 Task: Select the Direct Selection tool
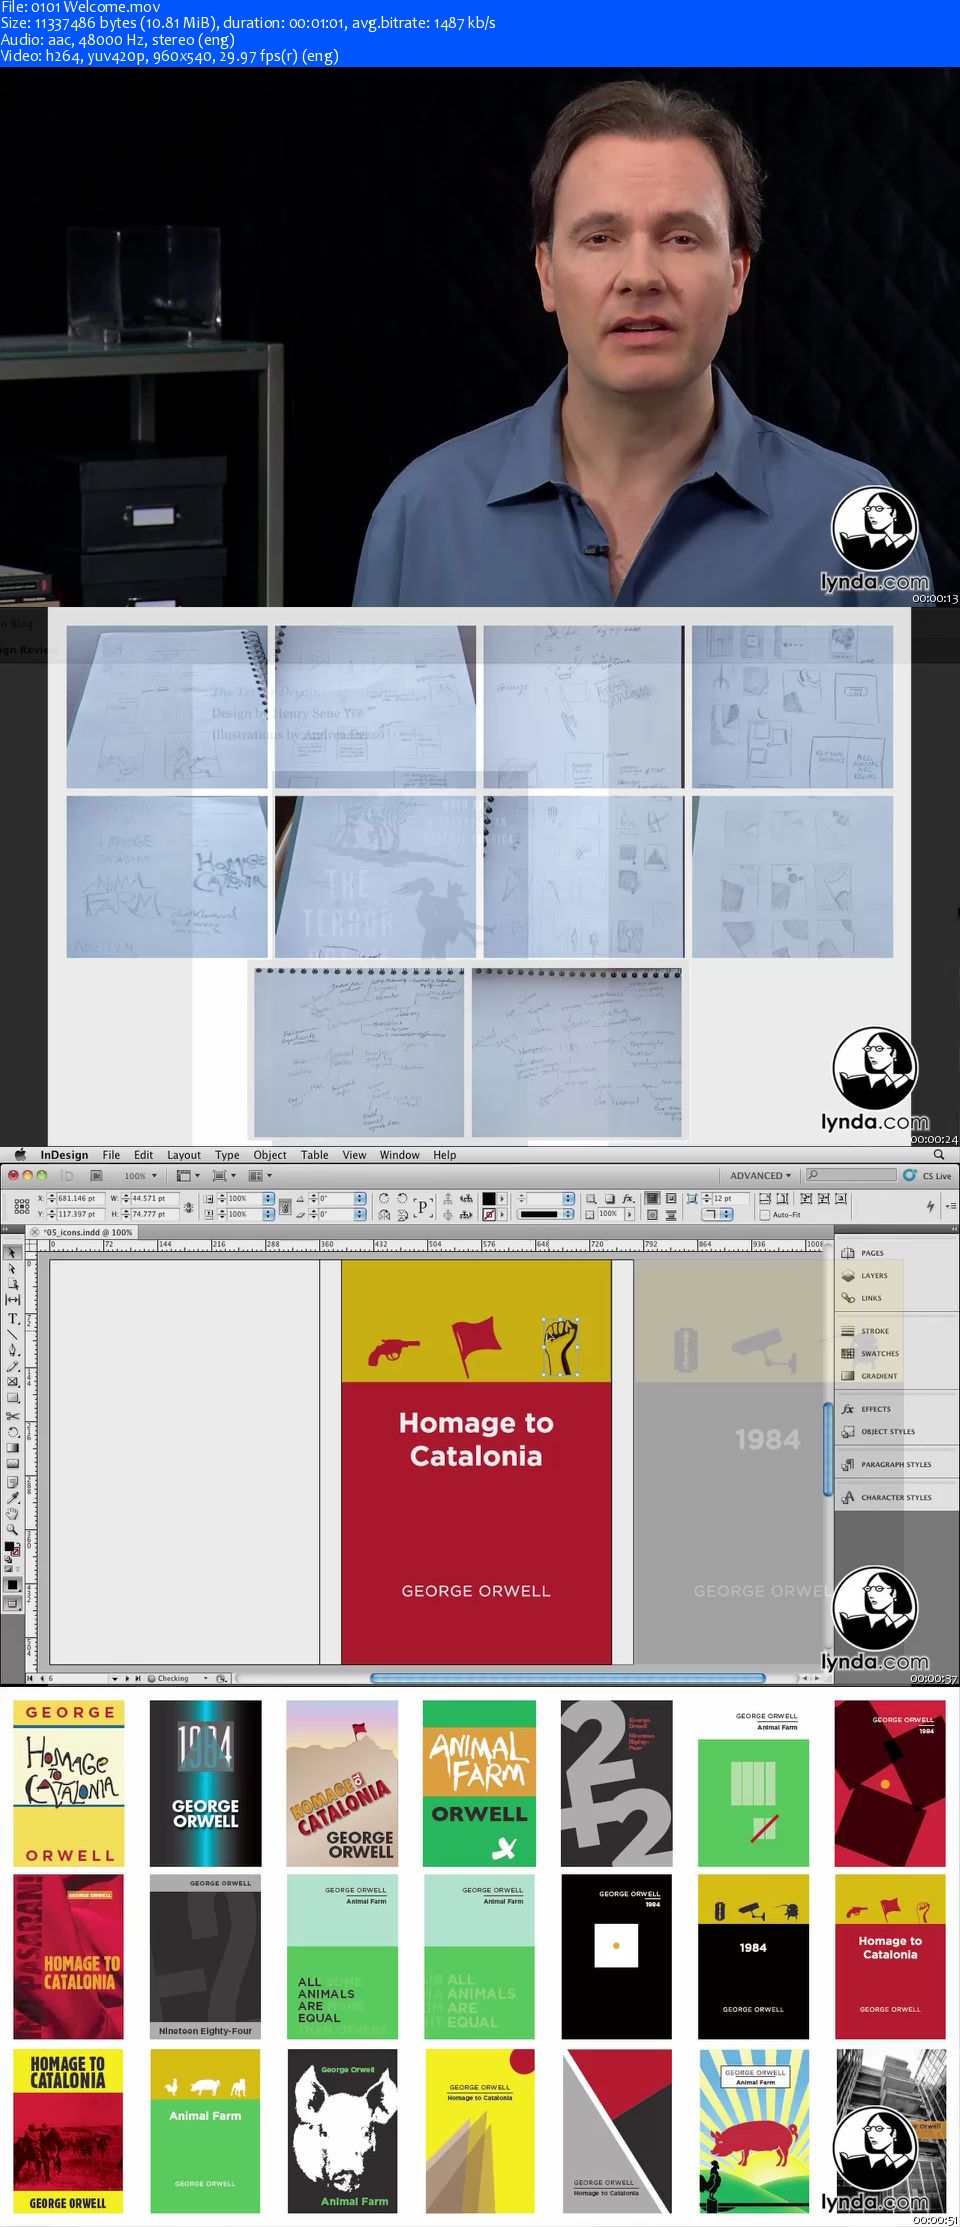[13, 1268]
